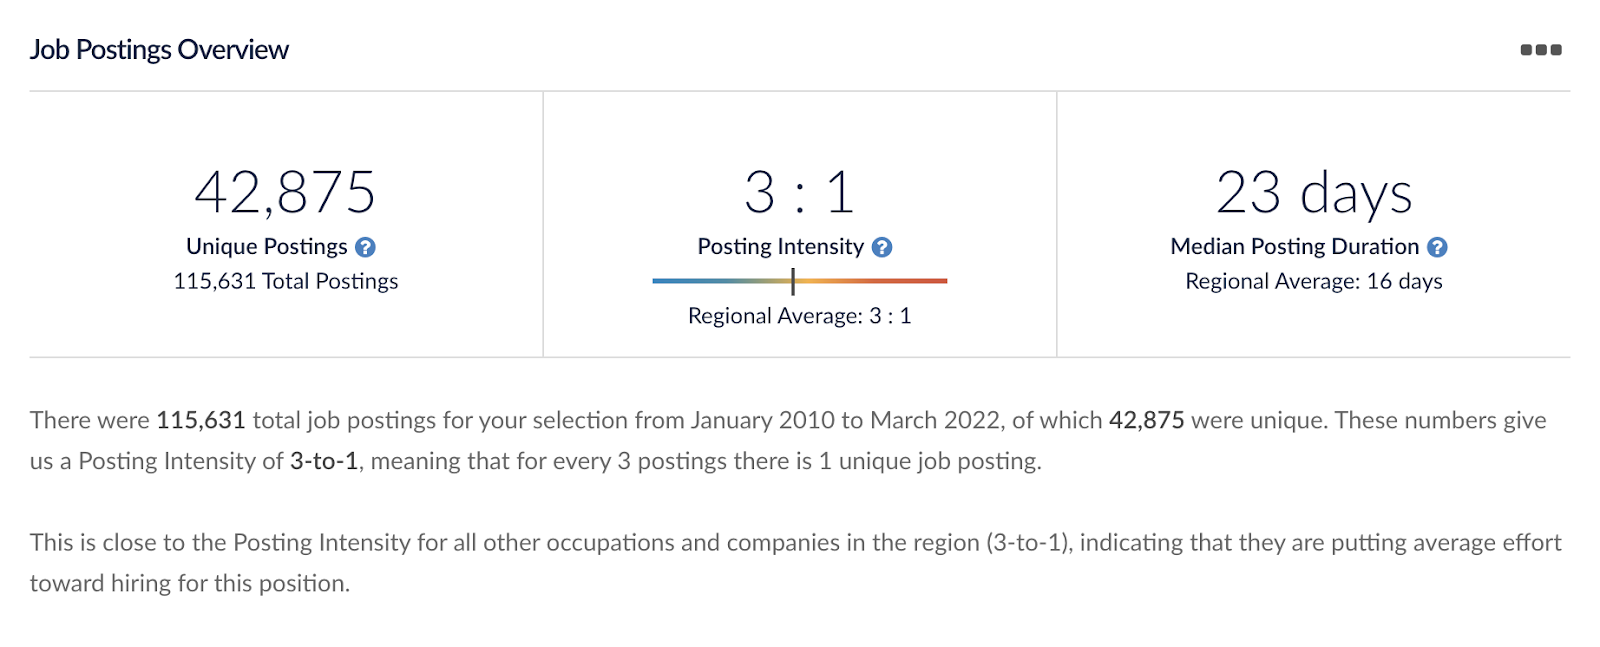Click the large 42,875 figure
The image size is (1600, 647).
tap(285, 192)
